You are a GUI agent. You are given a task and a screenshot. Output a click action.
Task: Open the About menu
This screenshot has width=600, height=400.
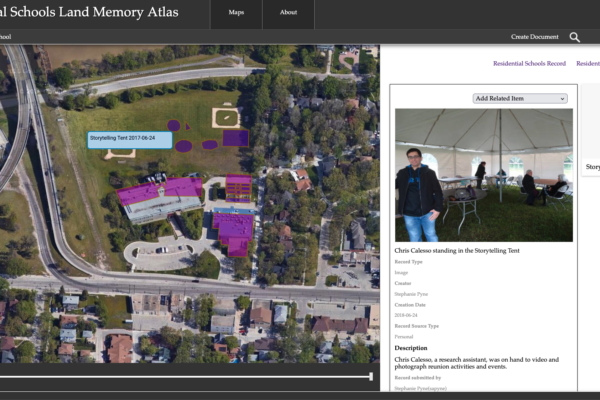[288, 13]
